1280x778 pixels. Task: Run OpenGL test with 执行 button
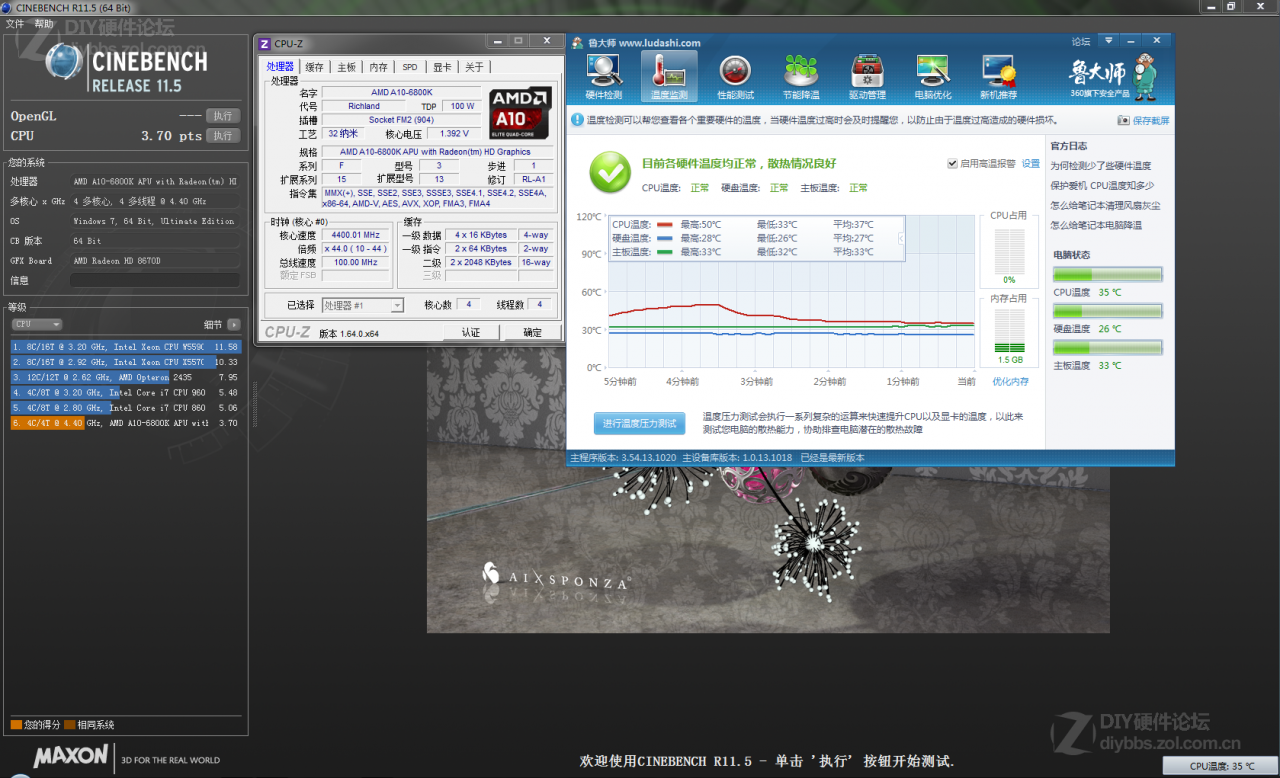[223, 116]
